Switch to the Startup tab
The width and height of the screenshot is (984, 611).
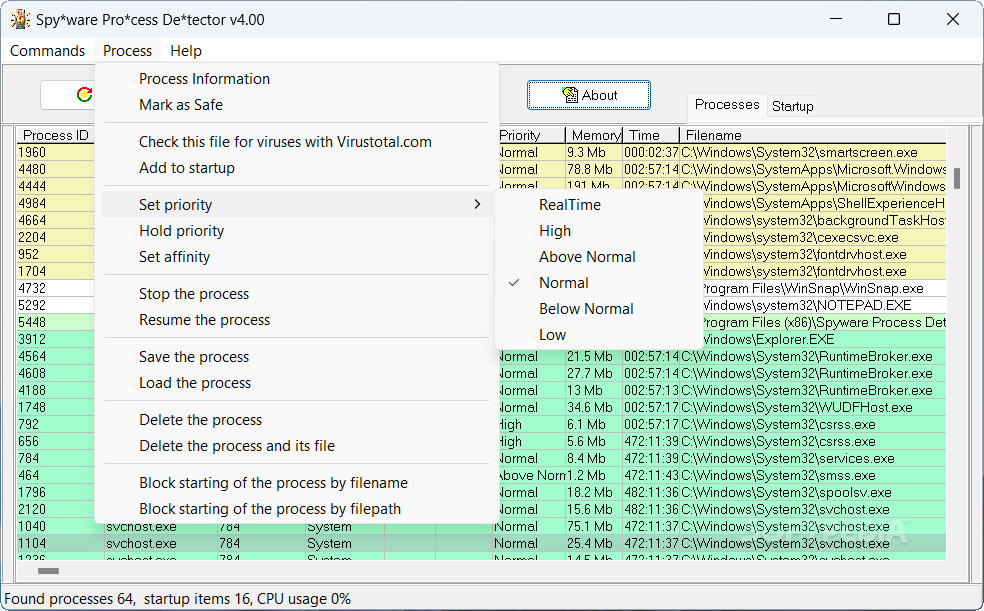click(793, 107)
